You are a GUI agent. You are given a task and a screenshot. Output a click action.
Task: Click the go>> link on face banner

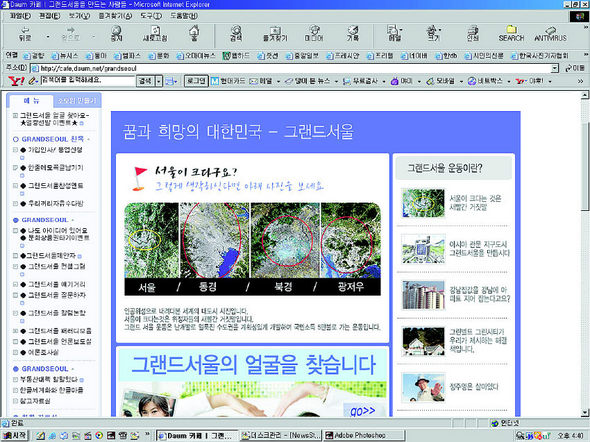362,411
